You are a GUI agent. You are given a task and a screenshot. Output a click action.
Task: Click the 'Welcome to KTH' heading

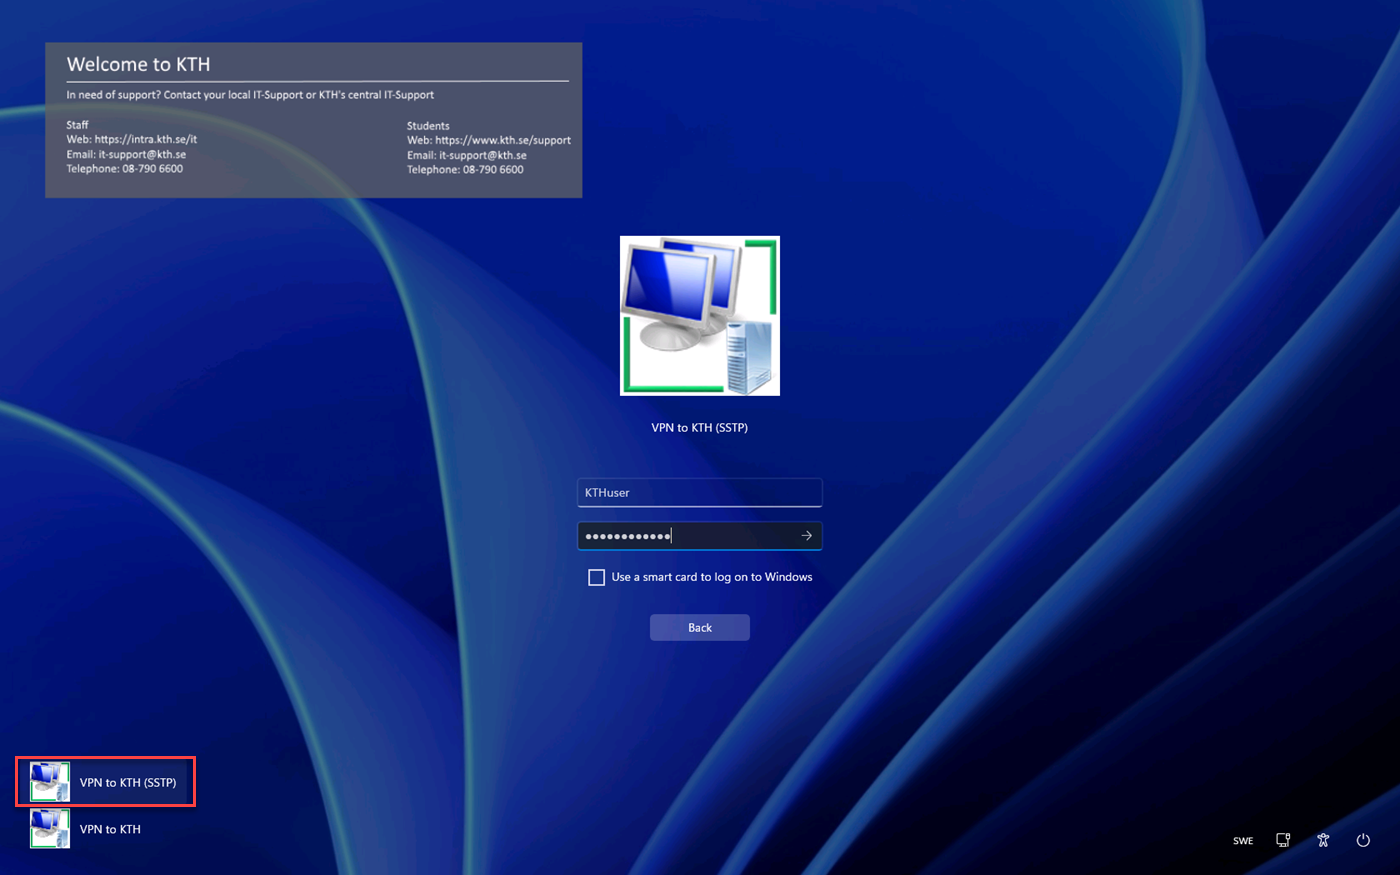(138, 64)
